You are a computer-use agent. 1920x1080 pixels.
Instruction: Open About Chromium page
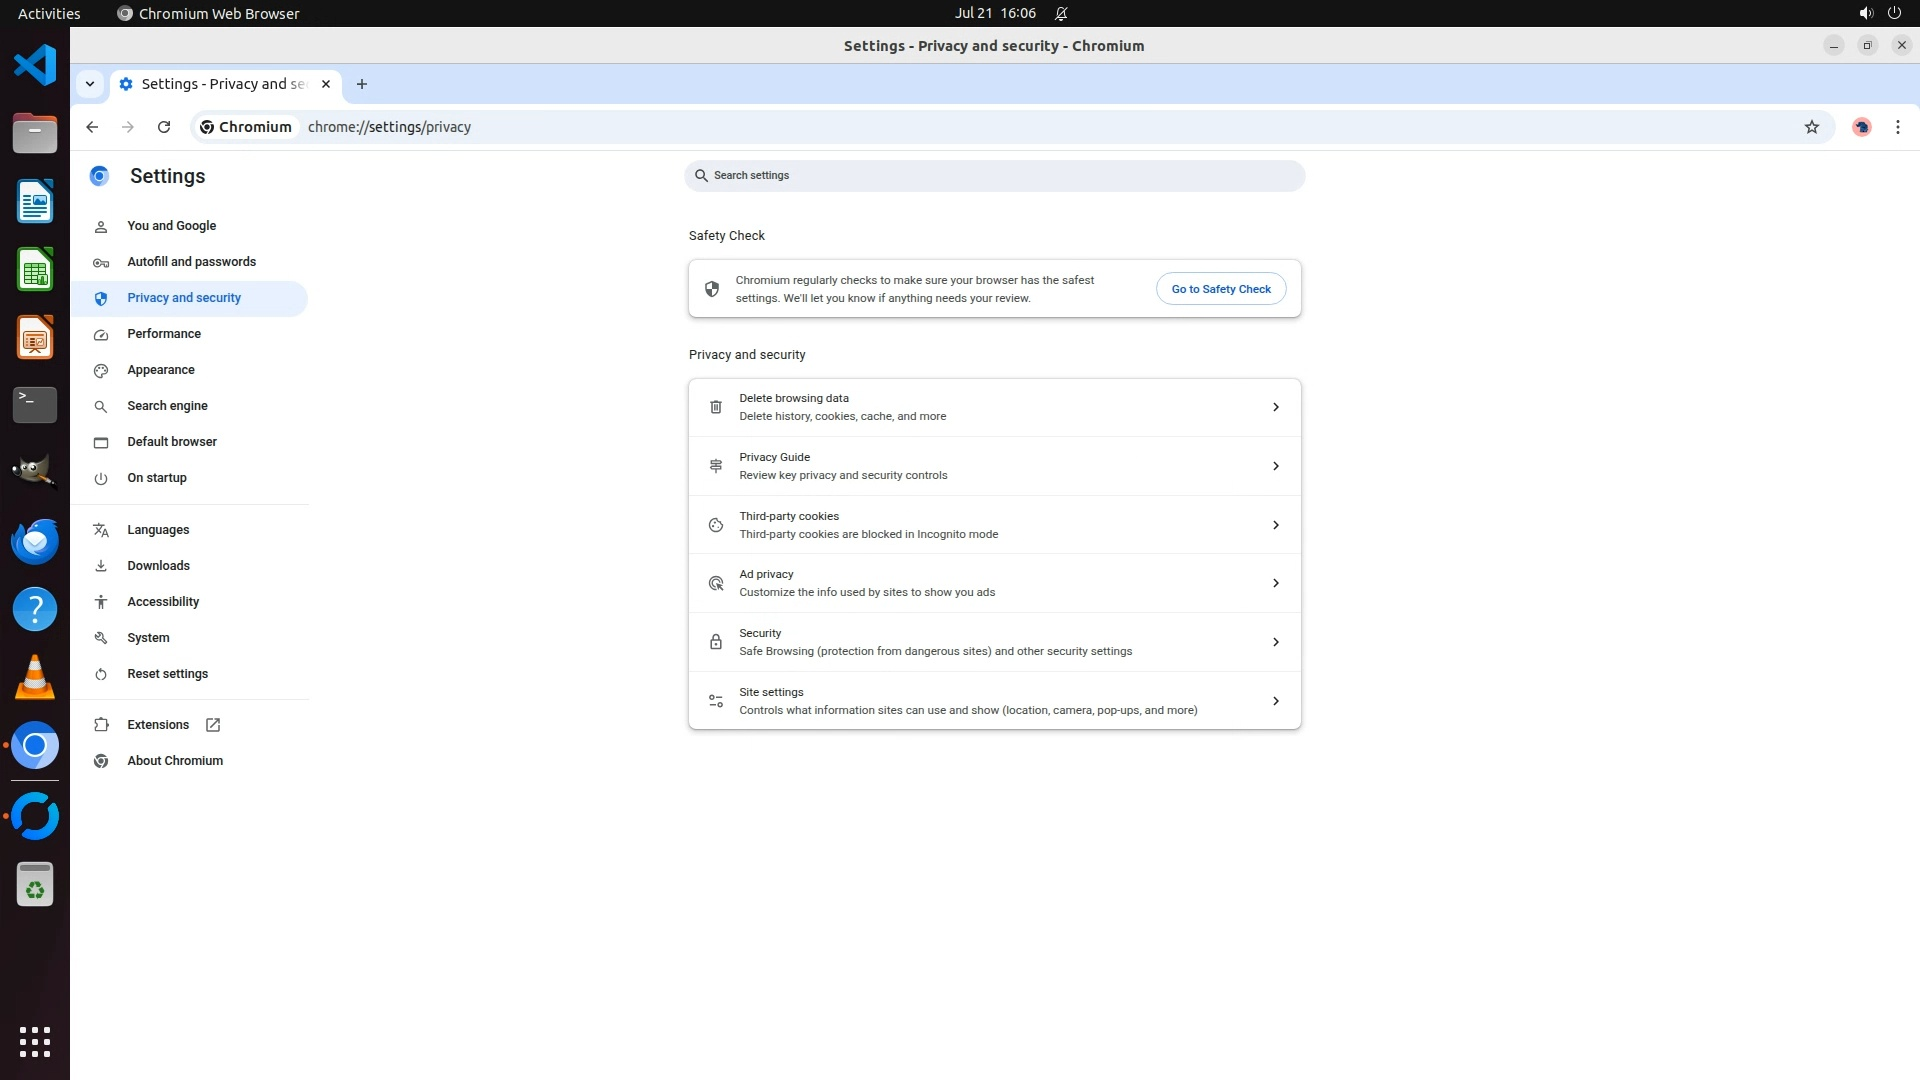coord(175,761)
